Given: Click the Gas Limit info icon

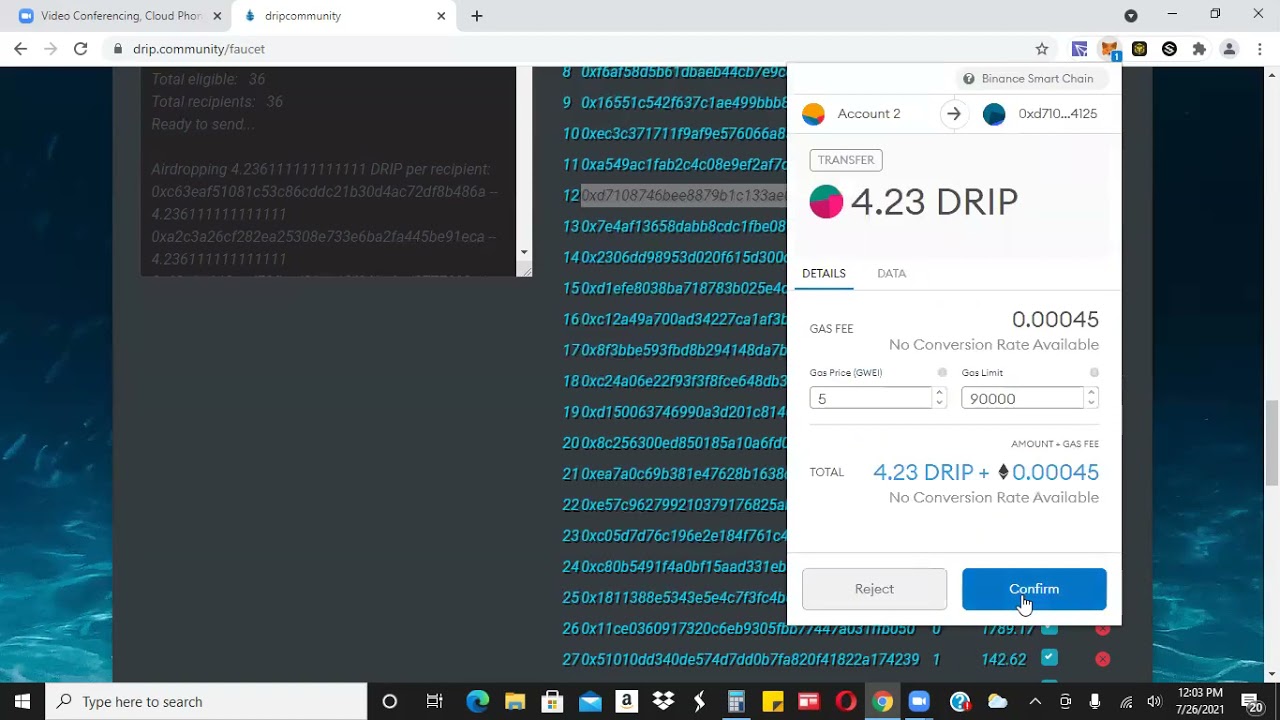Looking at the screenshot, I should [x=1094, y=373].
